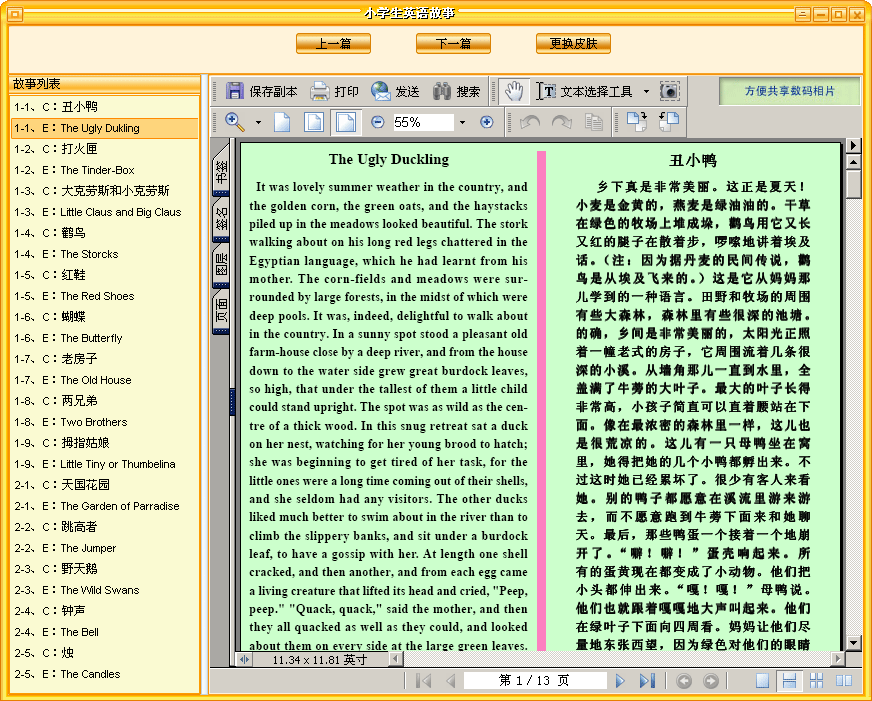Open the Bookmarks (书签) side tab
Image resolution: width=872 pixels, height=701 pixels.
(221, 170)
